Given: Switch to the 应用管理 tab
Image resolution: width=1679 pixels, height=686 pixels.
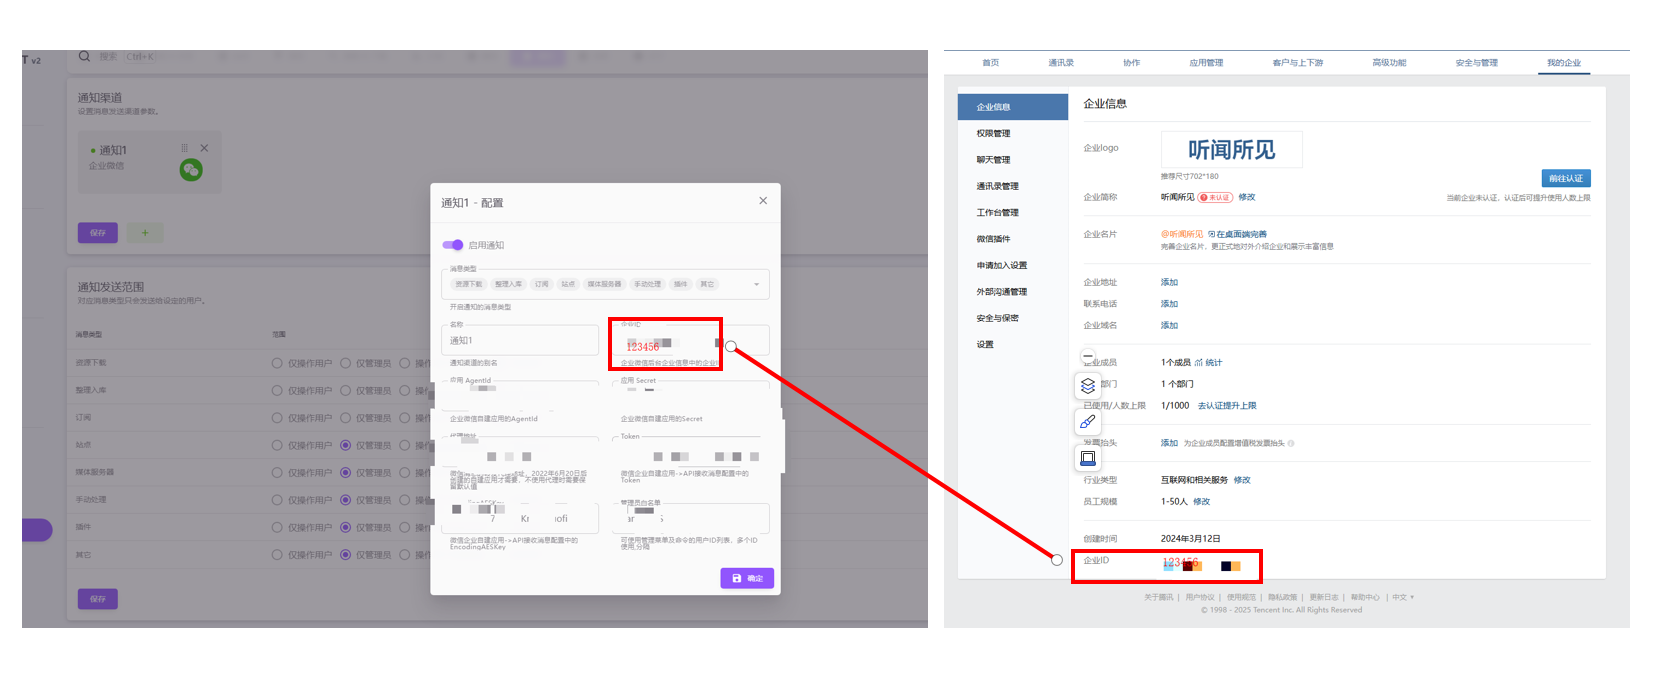Looking at the screenshot, I should click(x=1206, y=63).
